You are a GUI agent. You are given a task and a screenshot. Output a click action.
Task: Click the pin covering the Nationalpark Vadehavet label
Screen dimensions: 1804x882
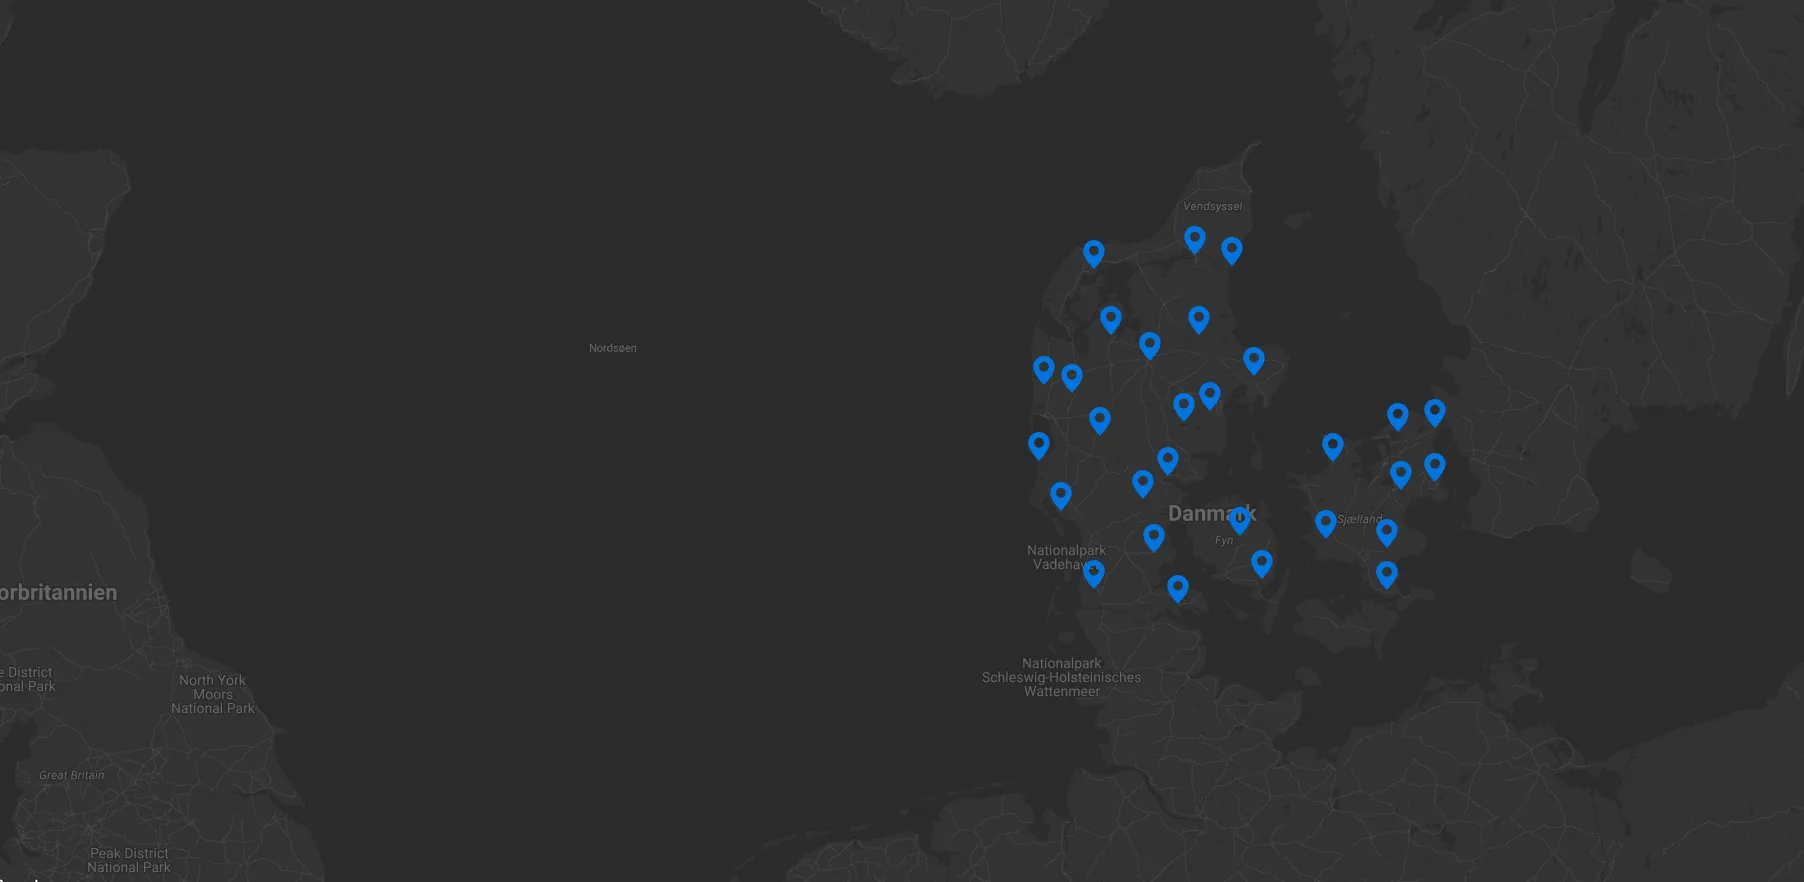(x=1094, y=572)
